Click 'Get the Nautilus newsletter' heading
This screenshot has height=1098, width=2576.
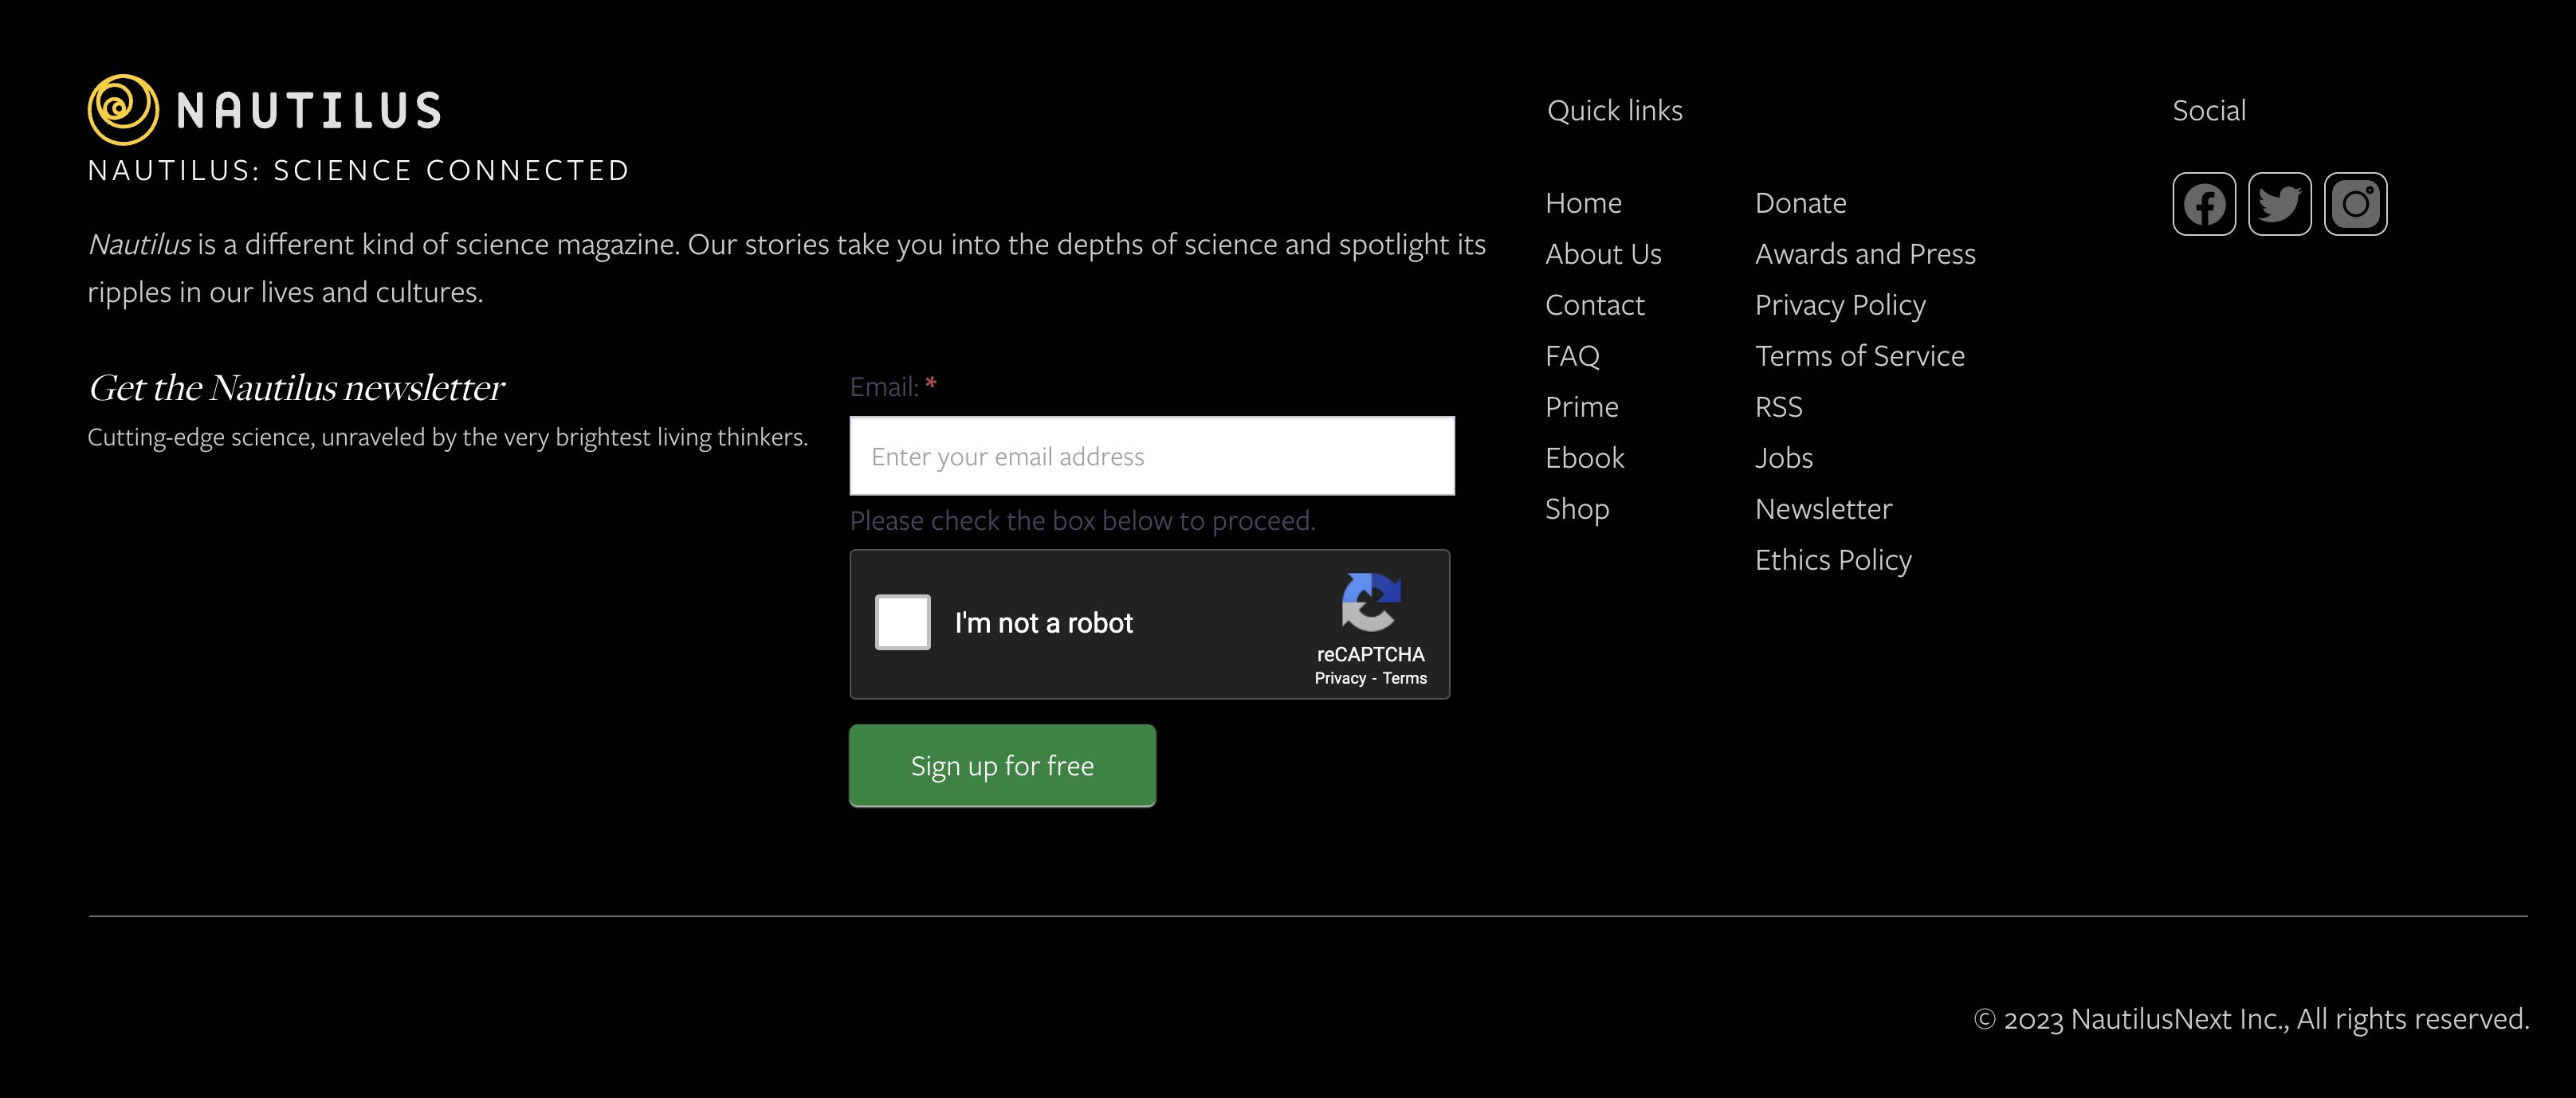296,387
